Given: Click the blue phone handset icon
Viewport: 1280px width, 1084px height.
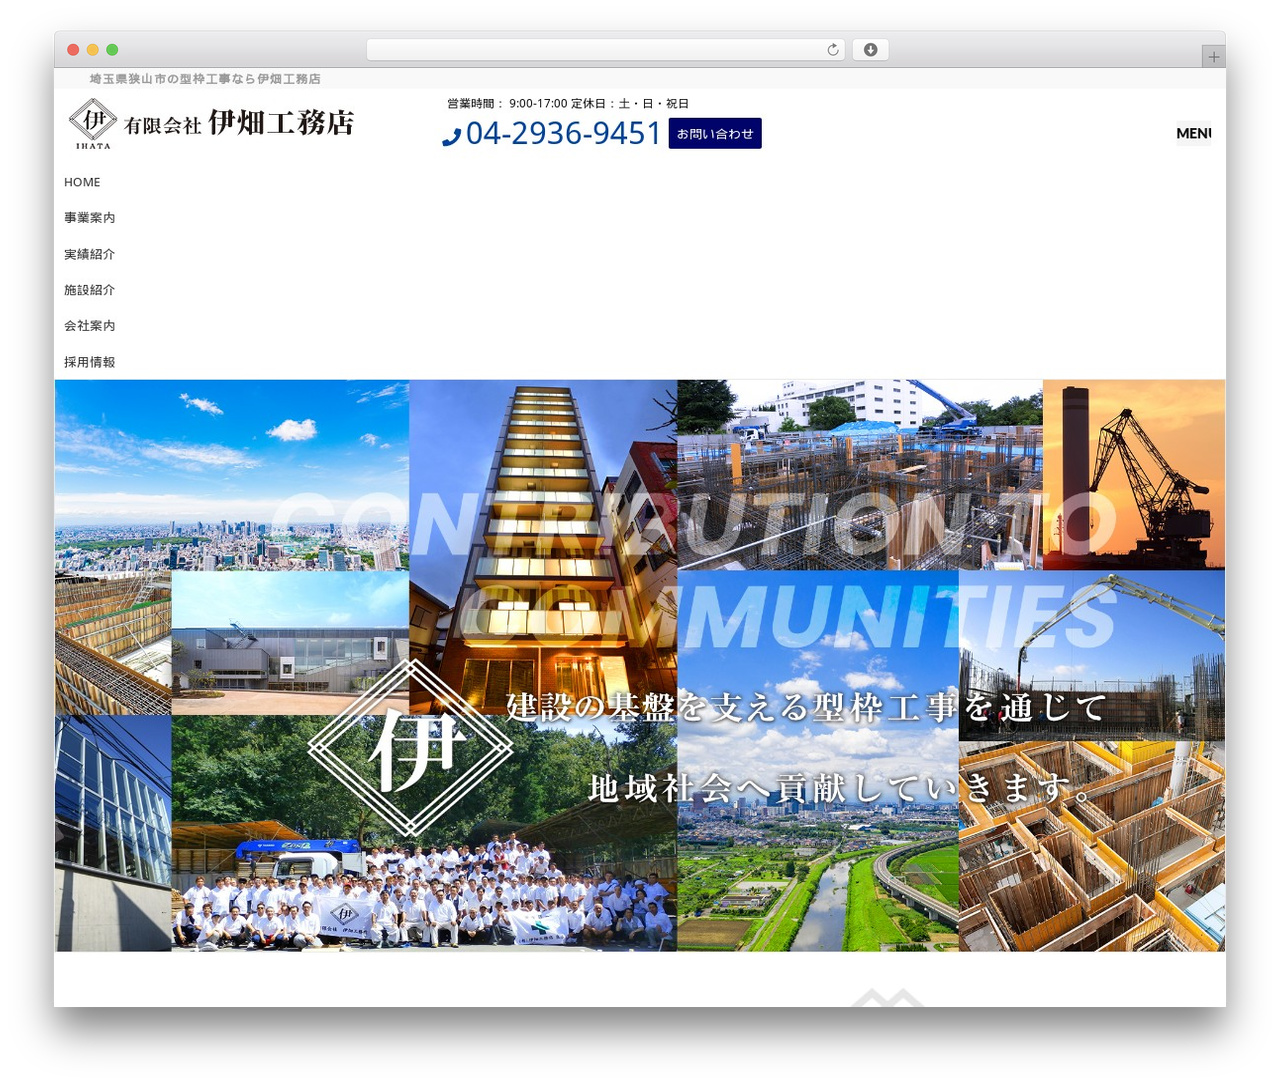Looking at the screenshot, I should [451, 136].
